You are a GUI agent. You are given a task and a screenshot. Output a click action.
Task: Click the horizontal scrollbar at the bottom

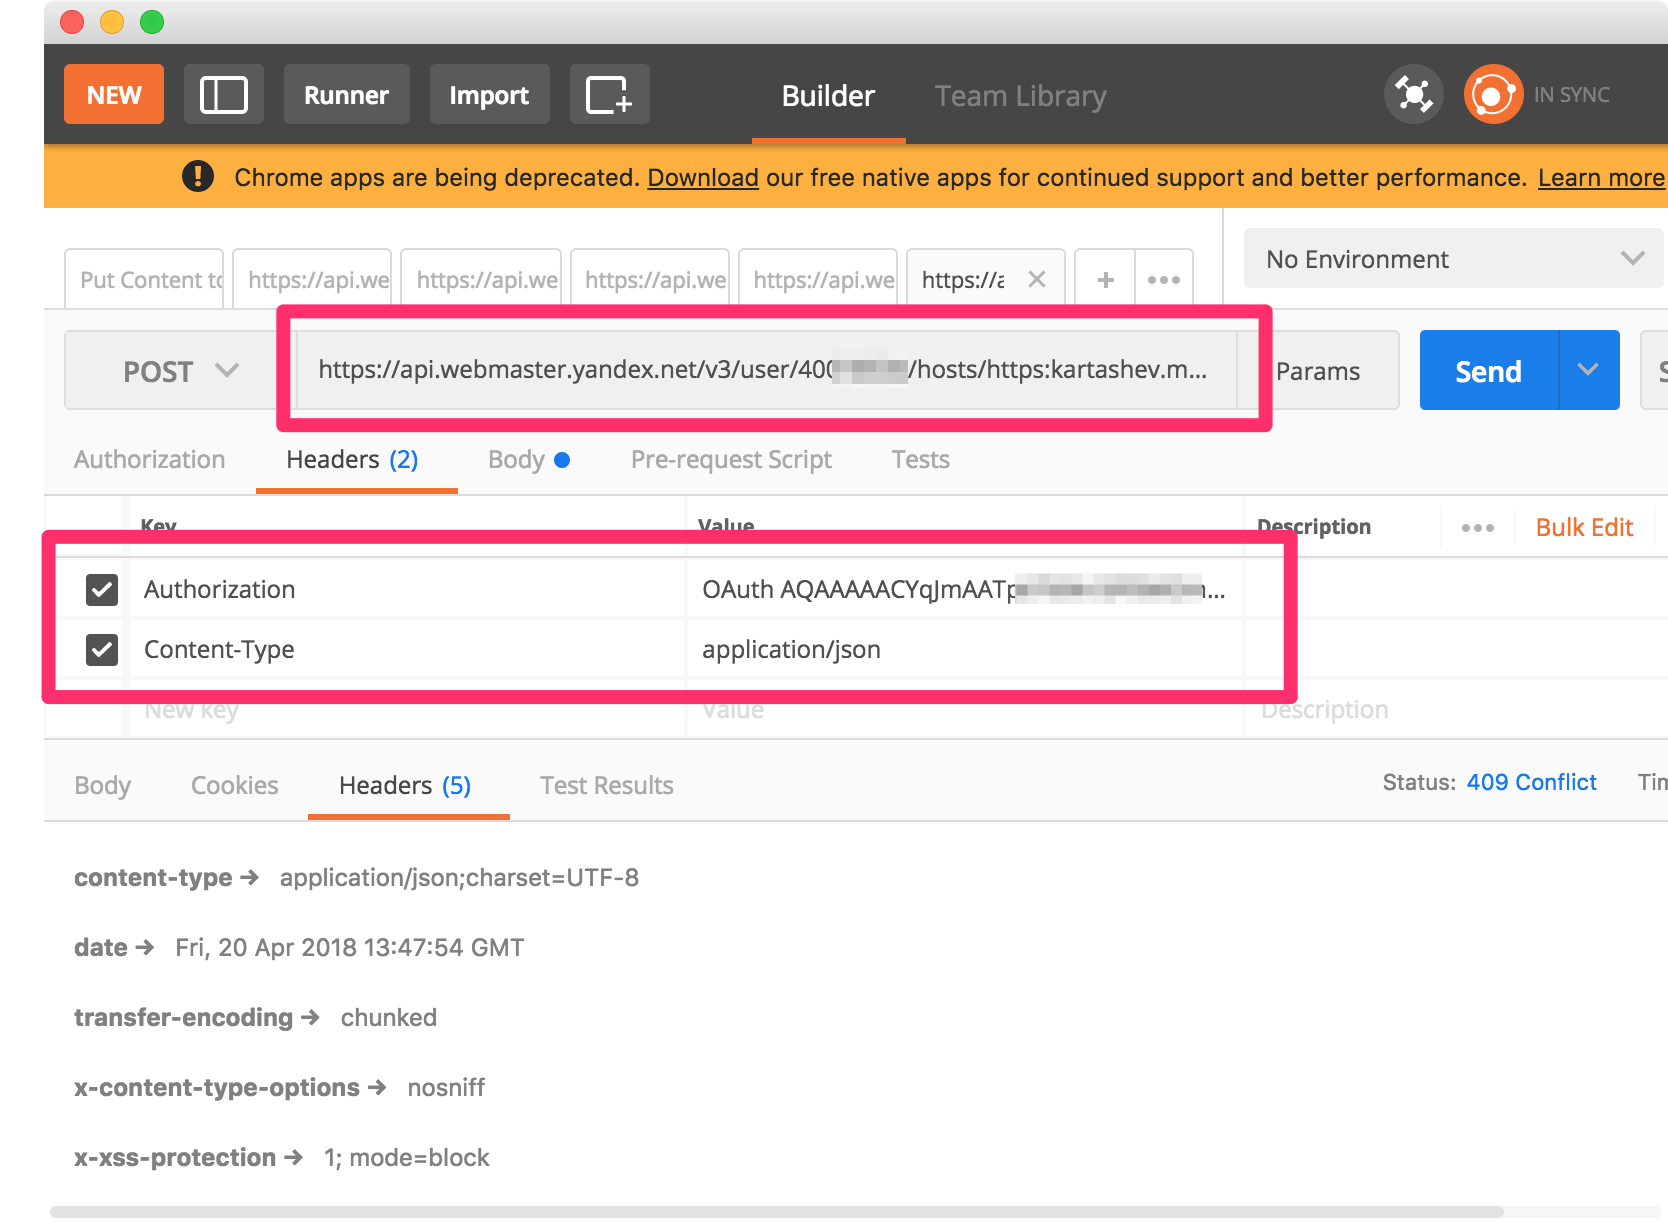pos(777,1212)
